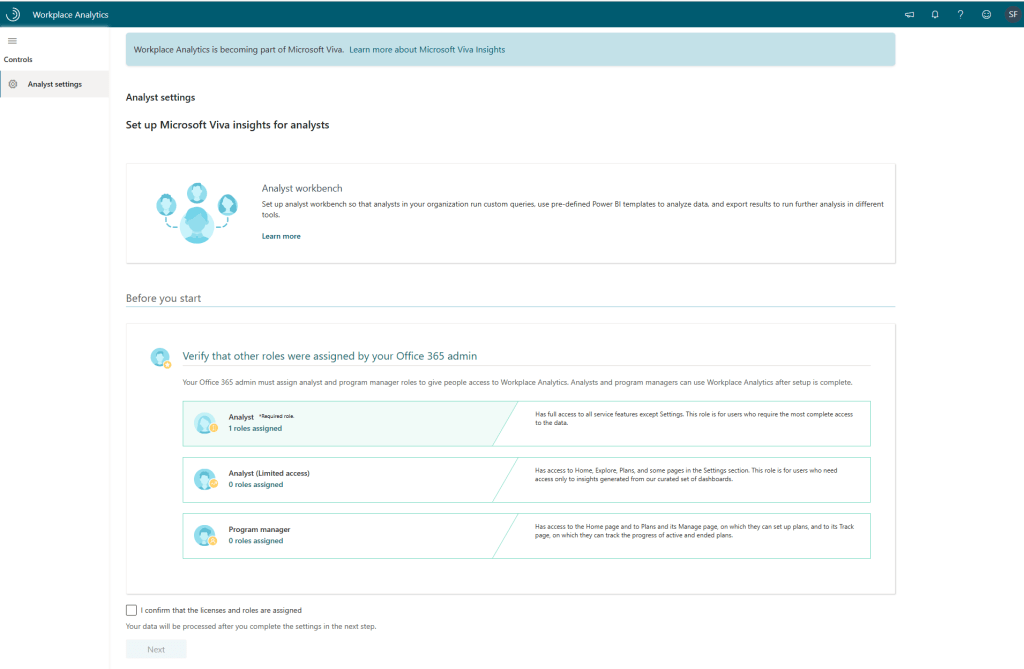1024x669 pixels.
Task: Open Program manager 0 roles assigned link
Action: click(x=255, y=540)
